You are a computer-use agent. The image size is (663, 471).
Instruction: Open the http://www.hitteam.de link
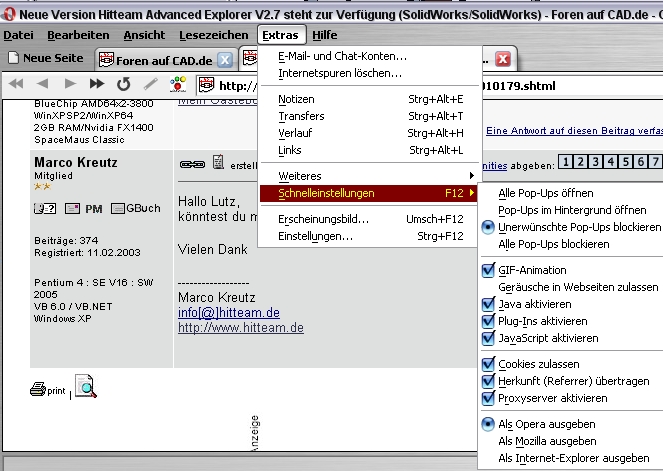tap(241, 328)
